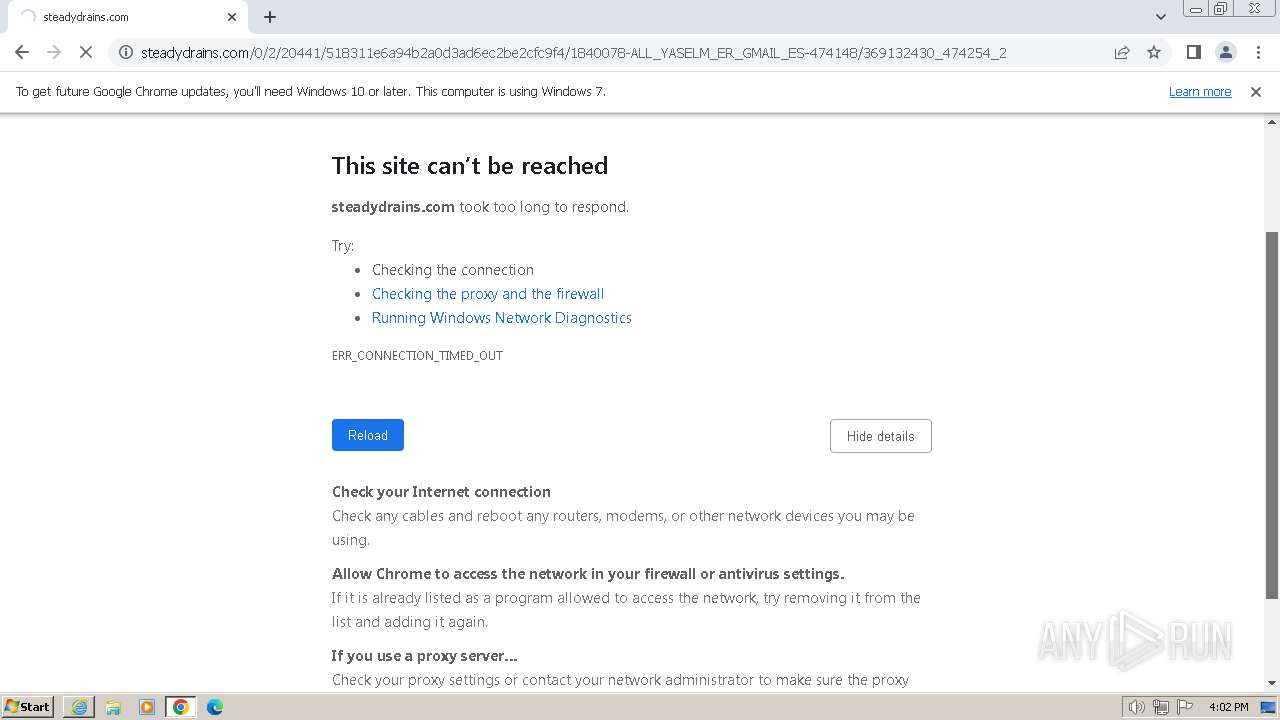Click Hide details button
Screen dimensions: 1280x720
[x=881, y=436]
